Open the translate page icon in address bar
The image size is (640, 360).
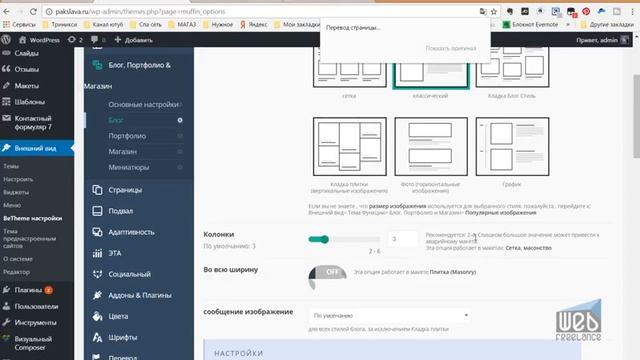point(483,11)
